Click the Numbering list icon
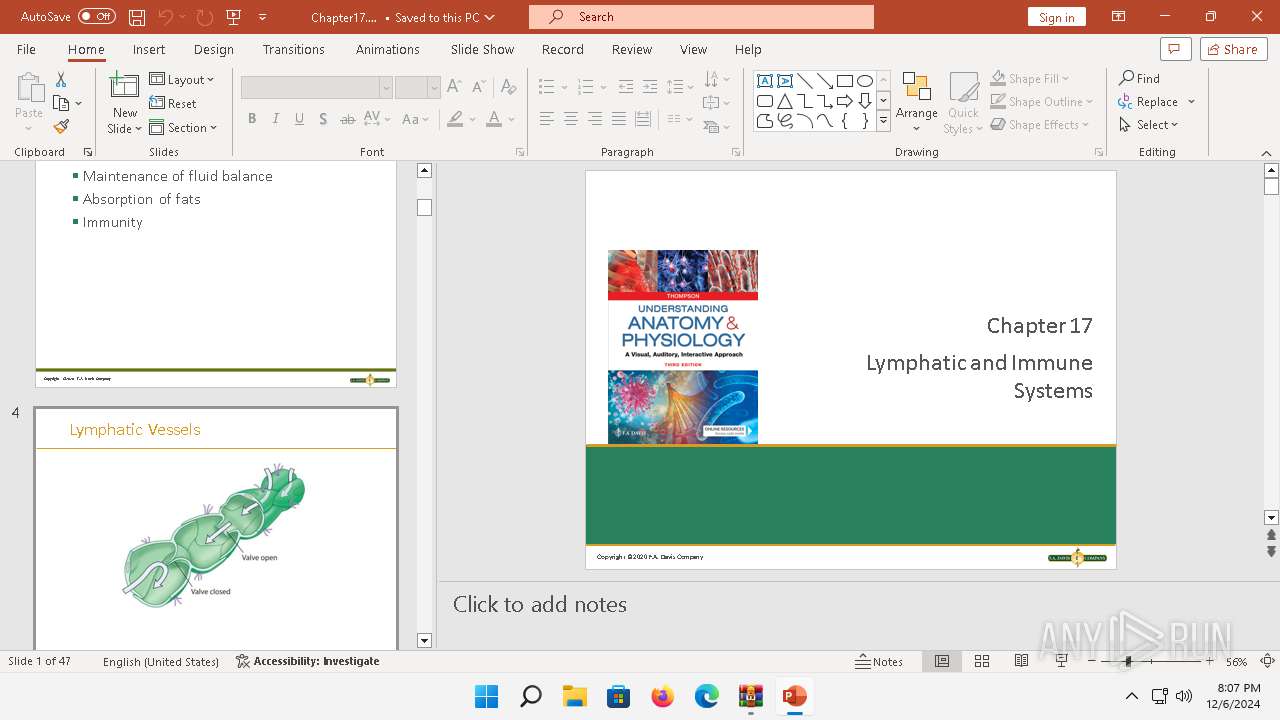The height and width of the screenshot is (720, 1280). click(x=586, y=87)
